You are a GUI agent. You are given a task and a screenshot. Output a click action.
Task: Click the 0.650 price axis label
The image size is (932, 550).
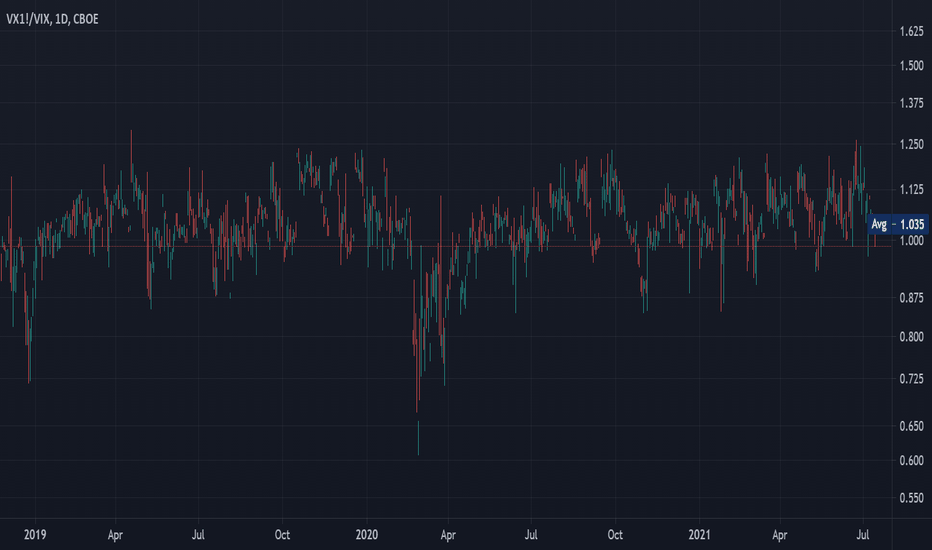pos(912,426)
